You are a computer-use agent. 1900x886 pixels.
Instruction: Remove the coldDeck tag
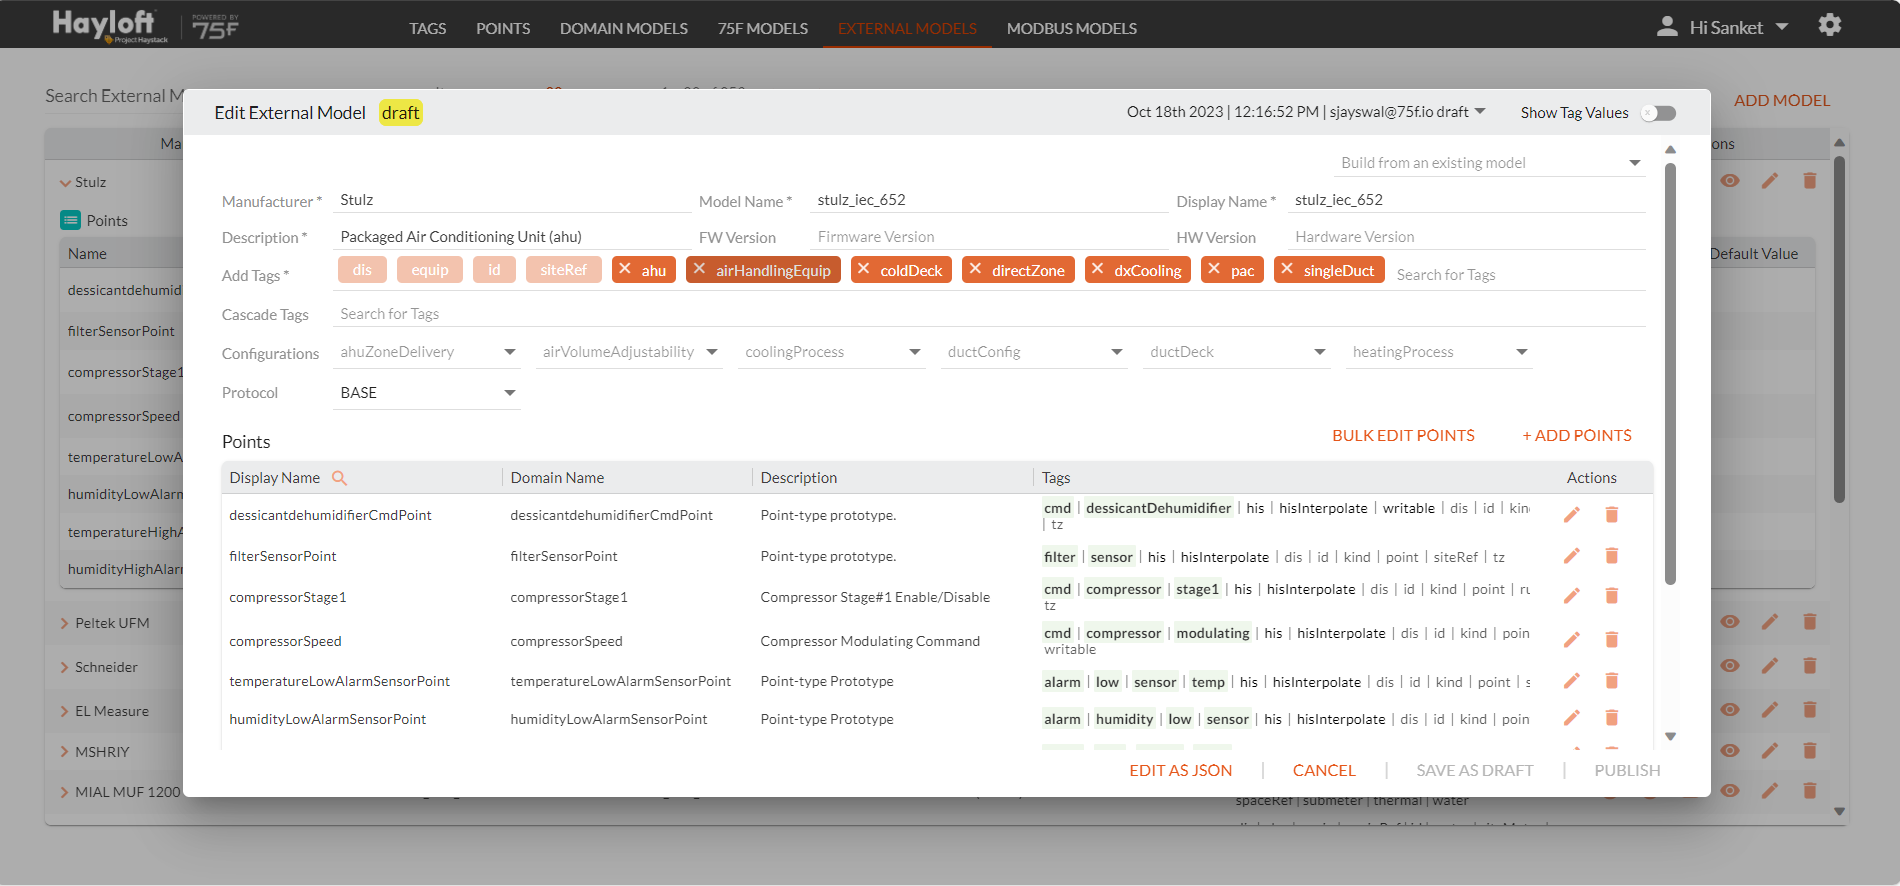(x=864, y=269)
